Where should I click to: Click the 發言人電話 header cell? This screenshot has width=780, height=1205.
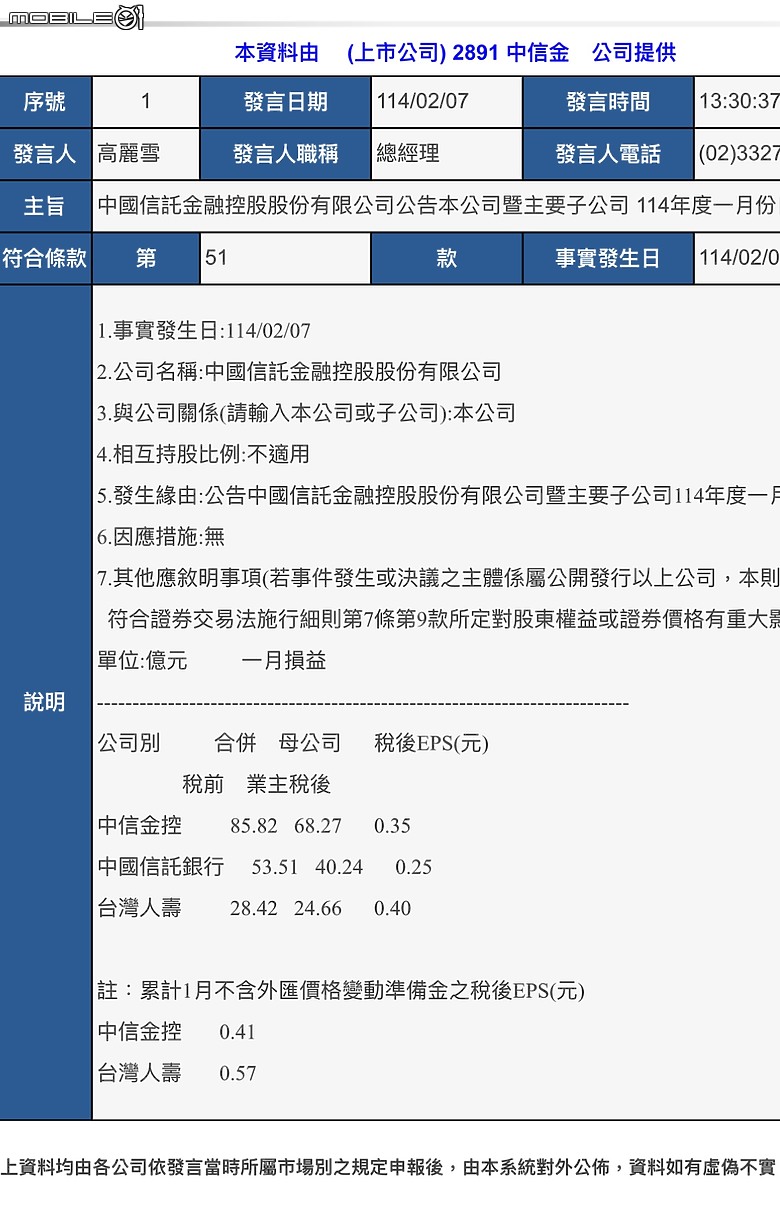point(608,154)
